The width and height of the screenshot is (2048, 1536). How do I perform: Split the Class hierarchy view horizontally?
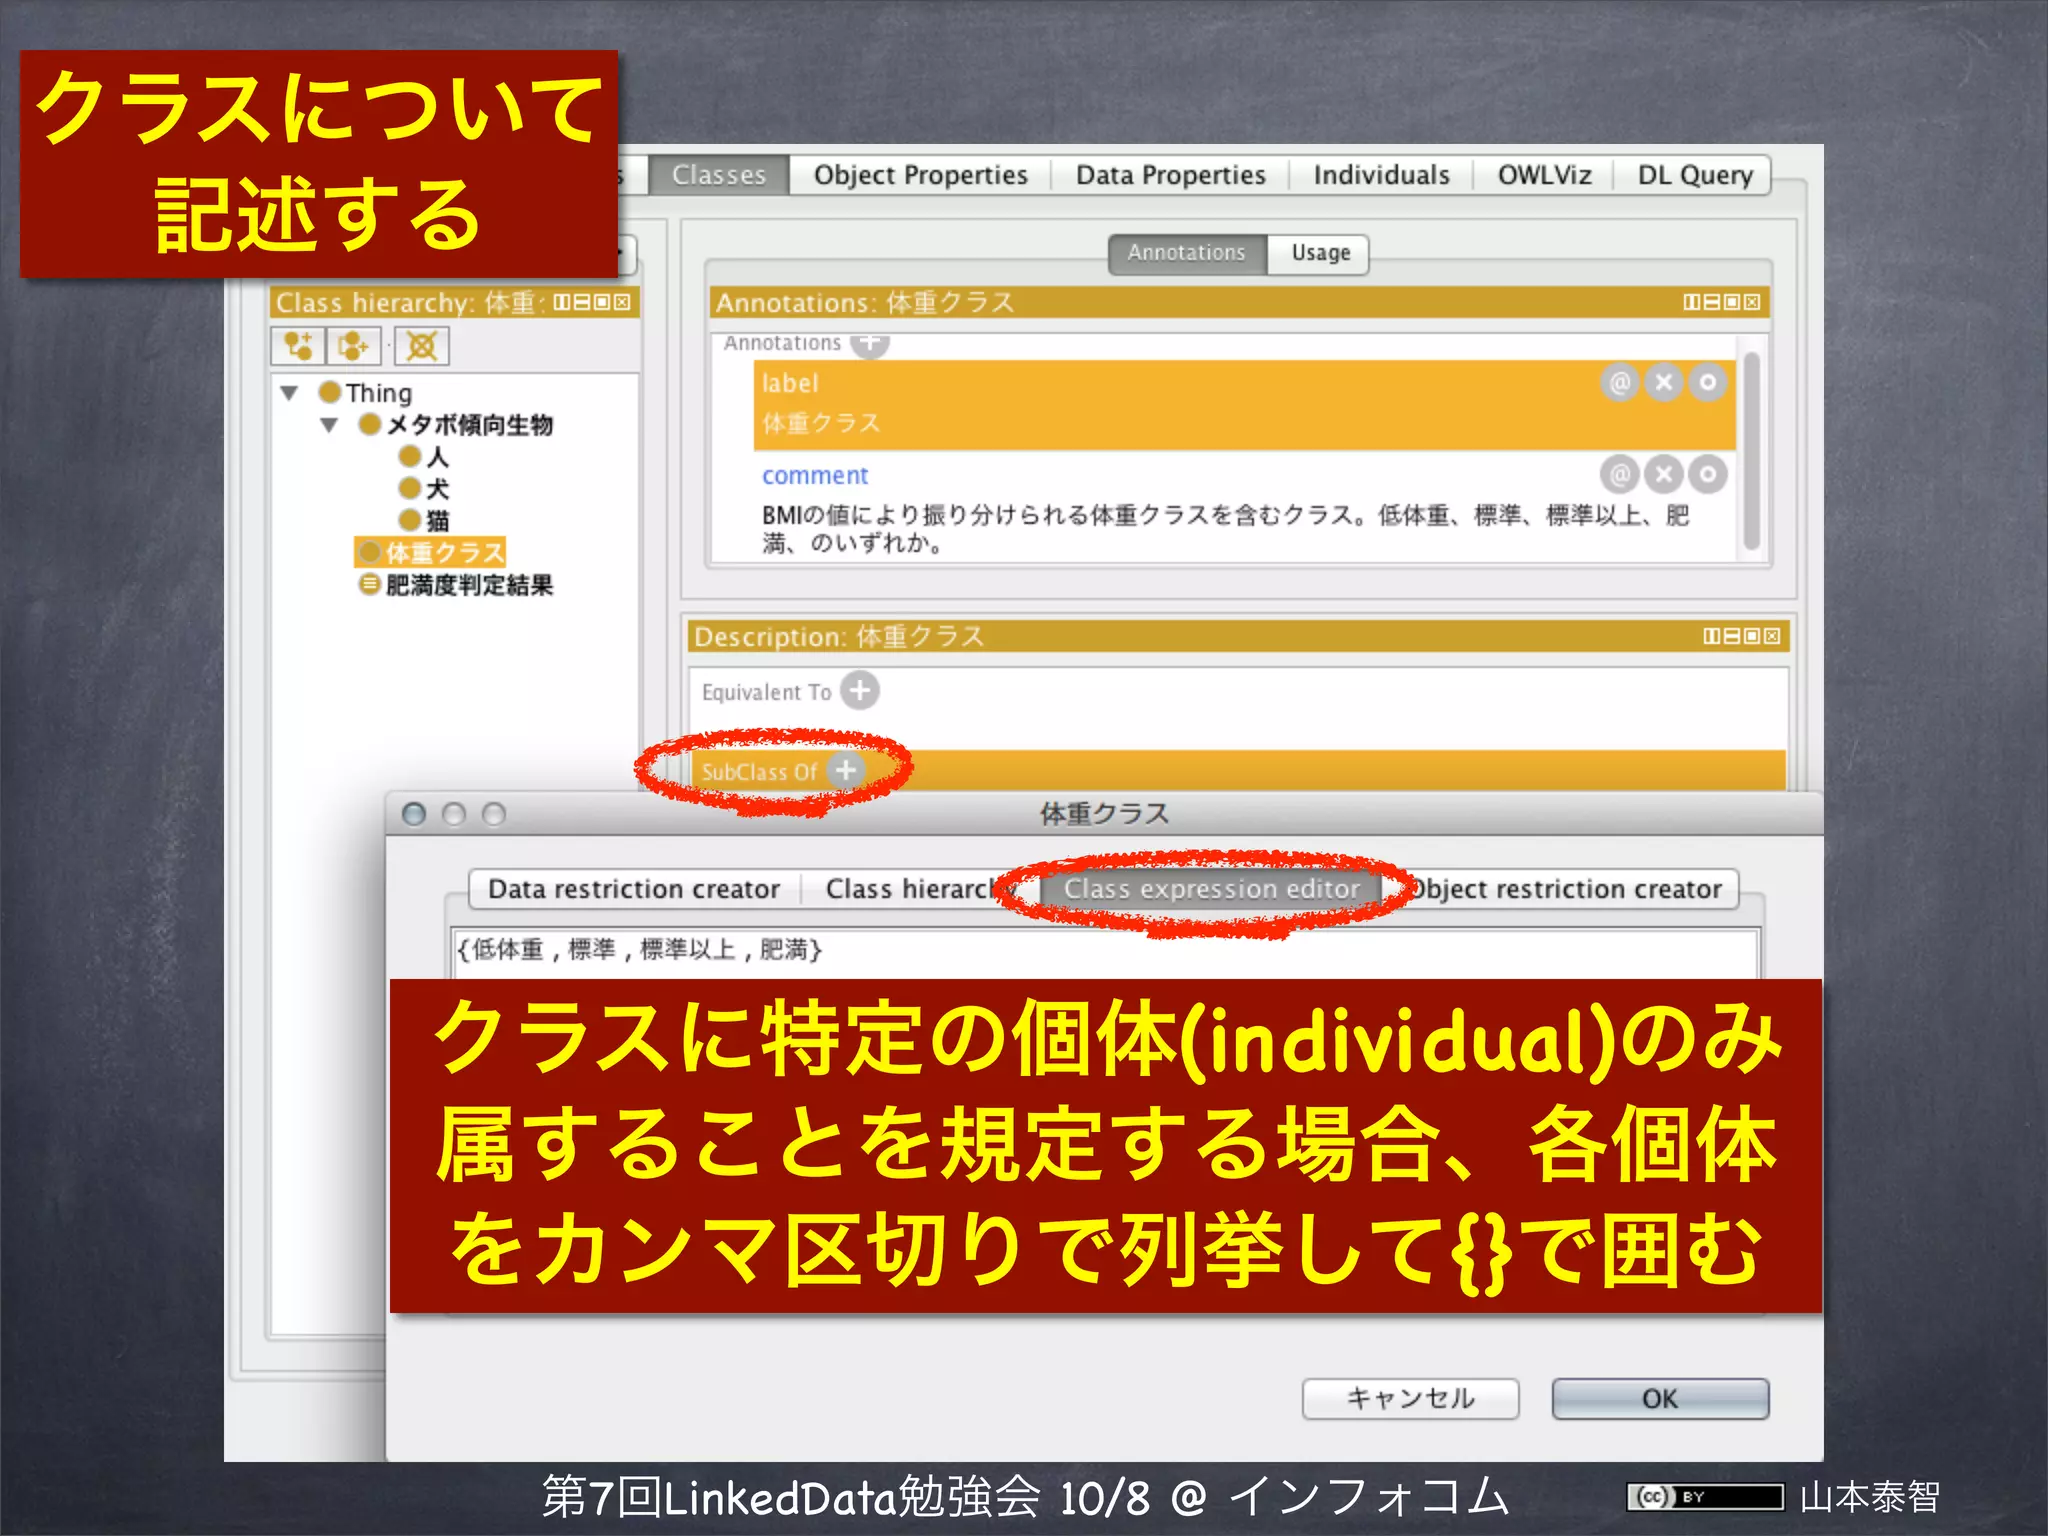tap(582, 302)
